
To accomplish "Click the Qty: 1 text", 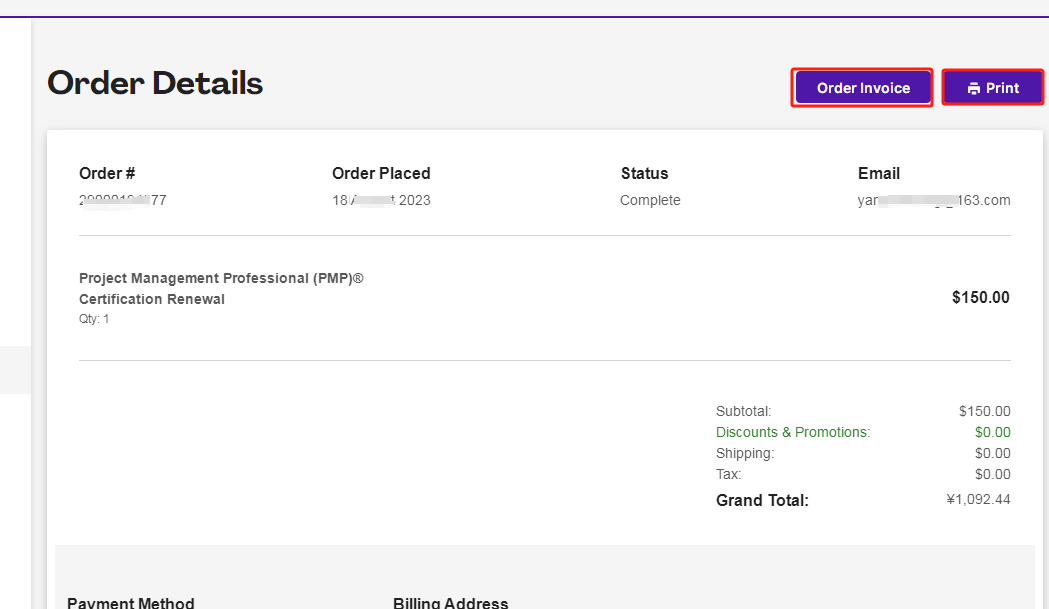I will pos(94,319).
